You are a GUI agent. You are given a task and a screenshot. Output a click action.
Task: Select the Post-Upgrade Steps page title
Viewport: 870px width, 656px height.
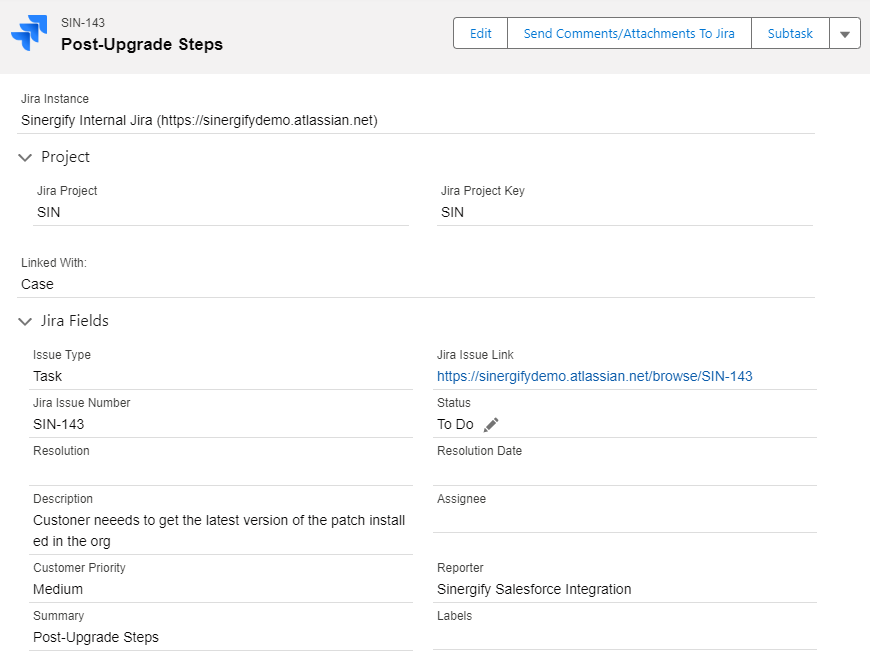tap(142, 44)
